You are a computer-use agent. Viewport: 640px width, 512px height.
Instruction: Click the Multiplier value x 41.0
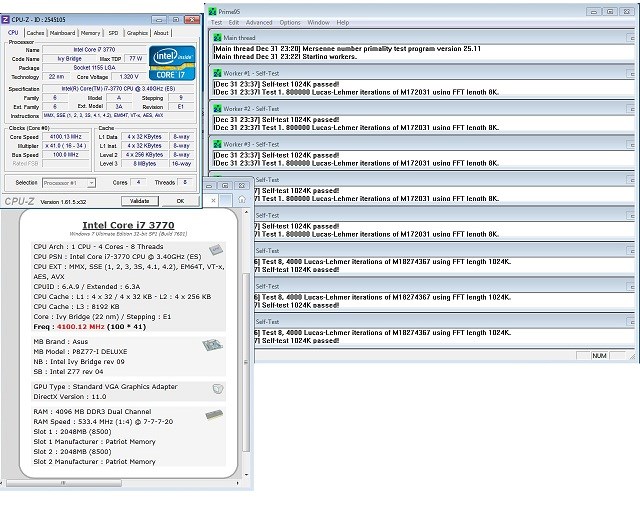pyautogui.click(x=66, y=146)
